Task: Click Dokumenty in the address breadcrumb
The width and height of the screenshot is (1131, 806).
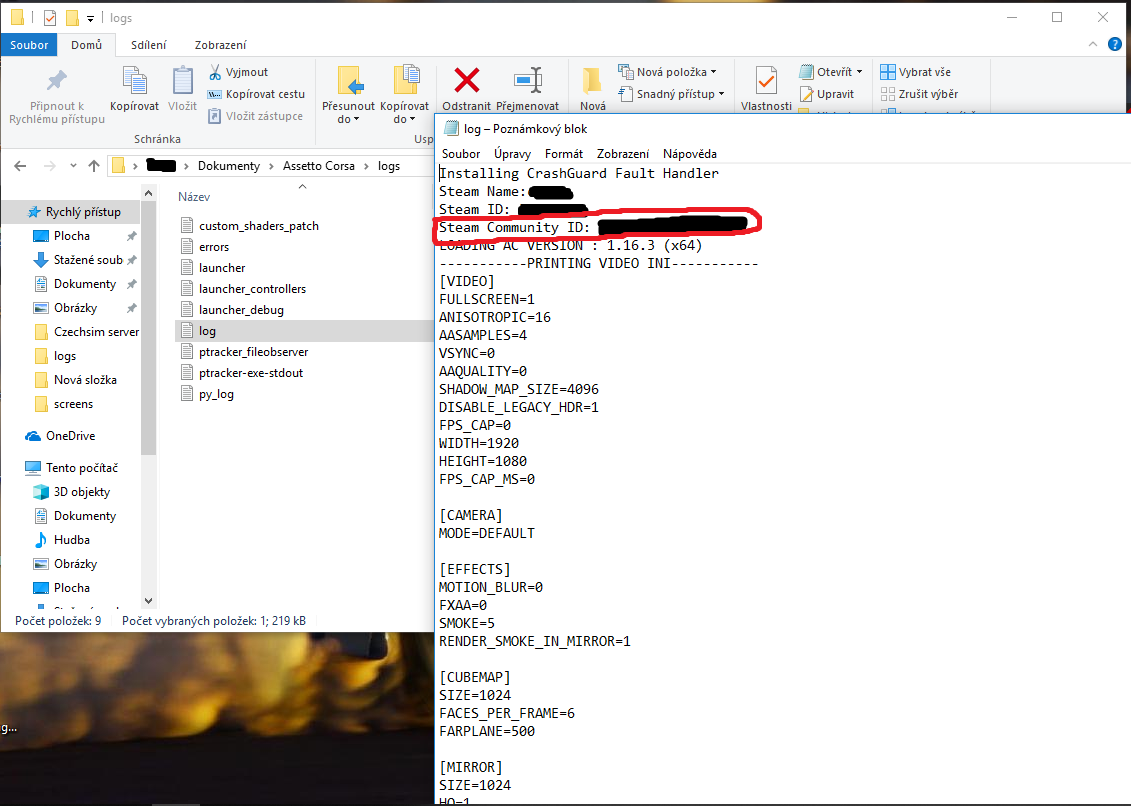Action: pos(229,166)
